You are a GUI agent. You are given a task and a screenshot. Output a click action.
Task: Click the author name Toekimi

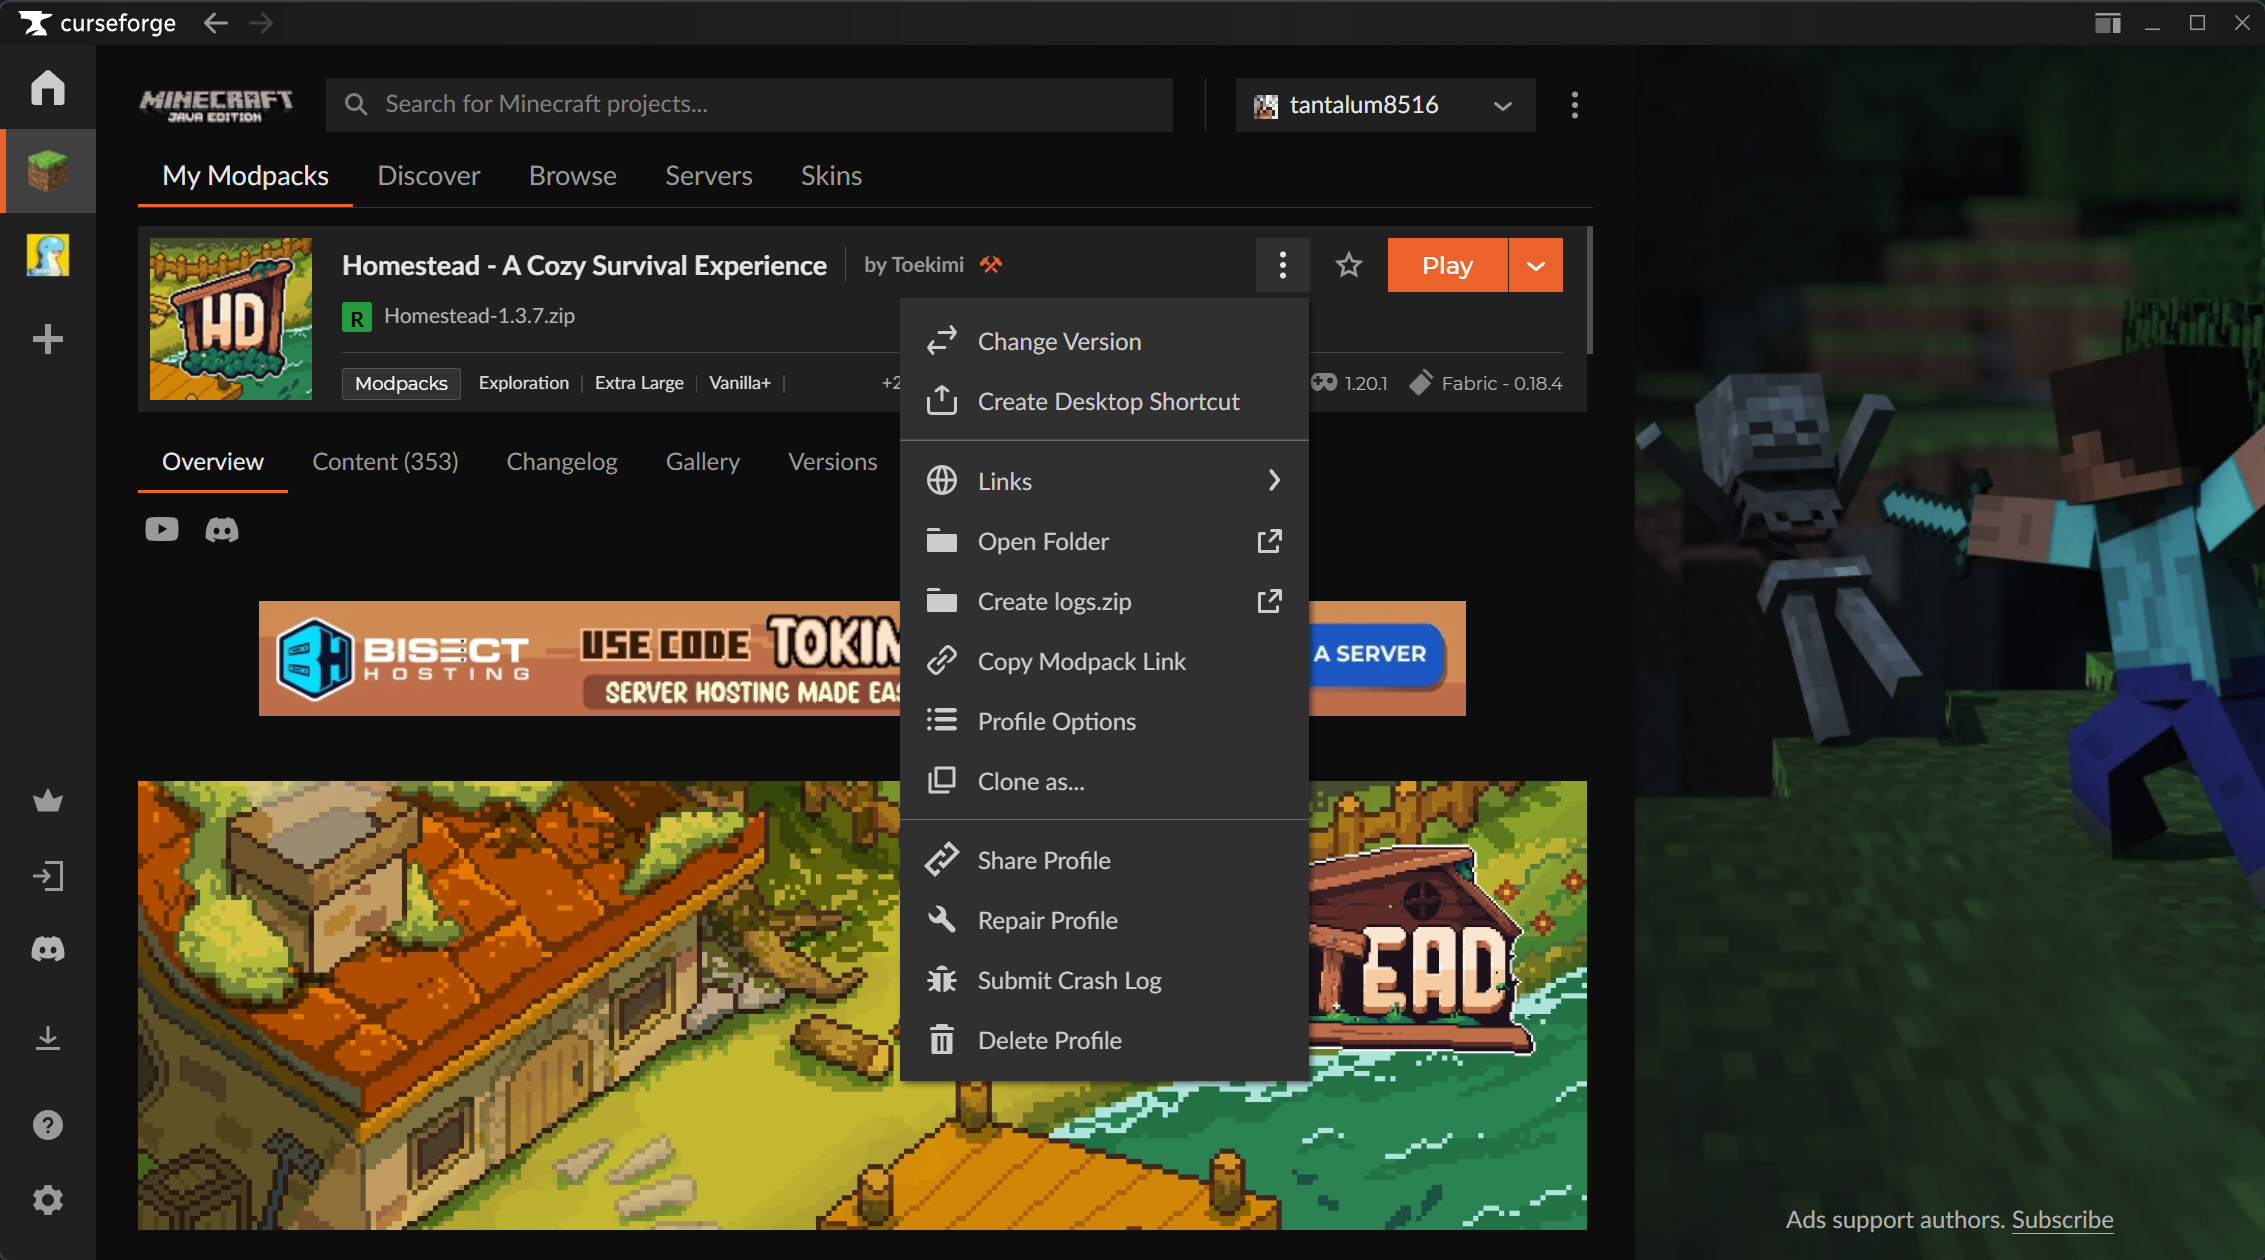pyautogui.click(x=927, y=265)
